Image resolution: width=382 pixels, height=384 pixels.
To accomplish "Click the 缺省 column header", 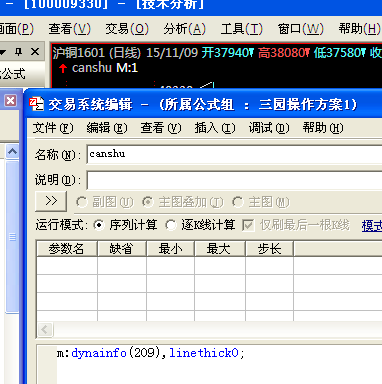I will coord(122,249).
